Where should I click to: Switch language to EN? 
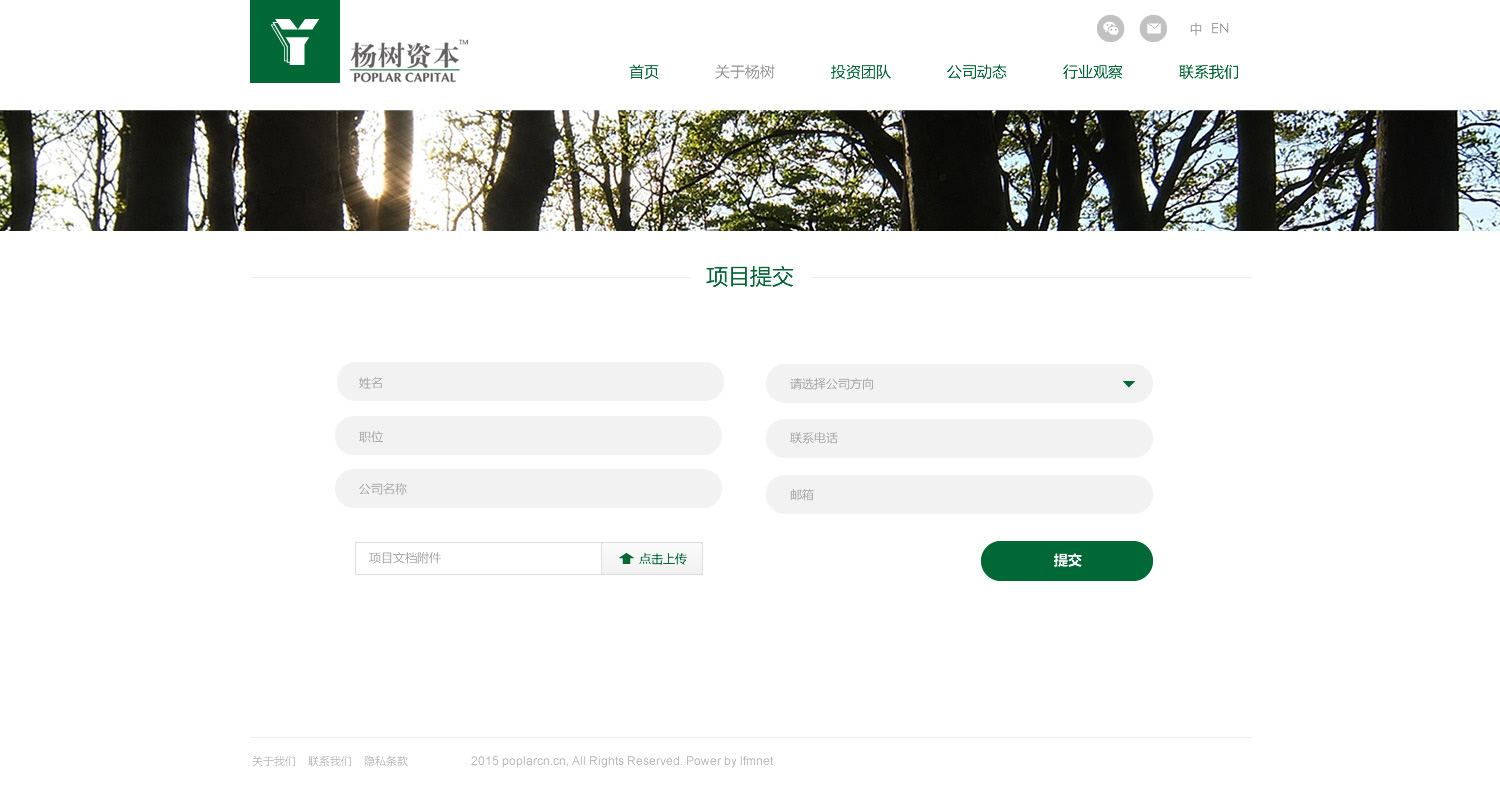coord(1220,29)
